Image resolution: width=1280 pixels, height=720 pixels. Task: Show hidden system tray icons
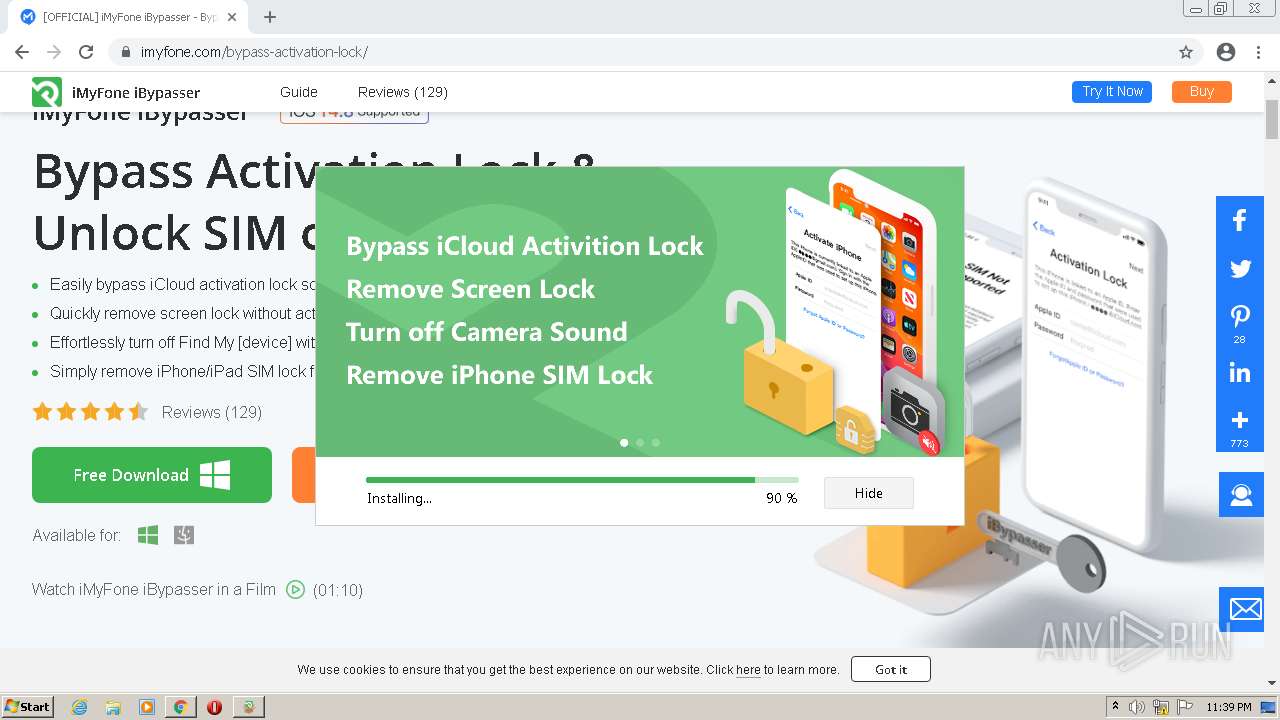[x=1115, y=707]
